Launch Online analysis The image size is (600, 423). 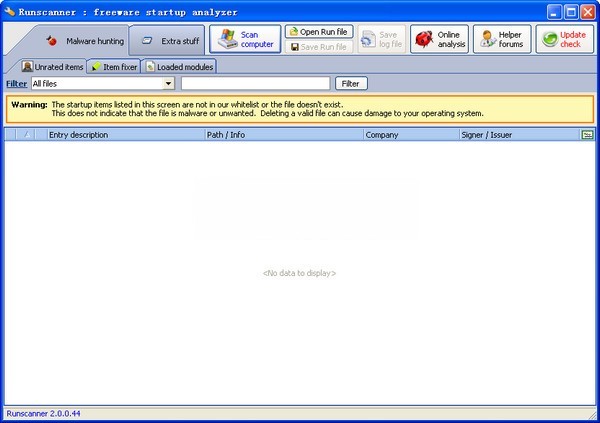coord(438,39)
